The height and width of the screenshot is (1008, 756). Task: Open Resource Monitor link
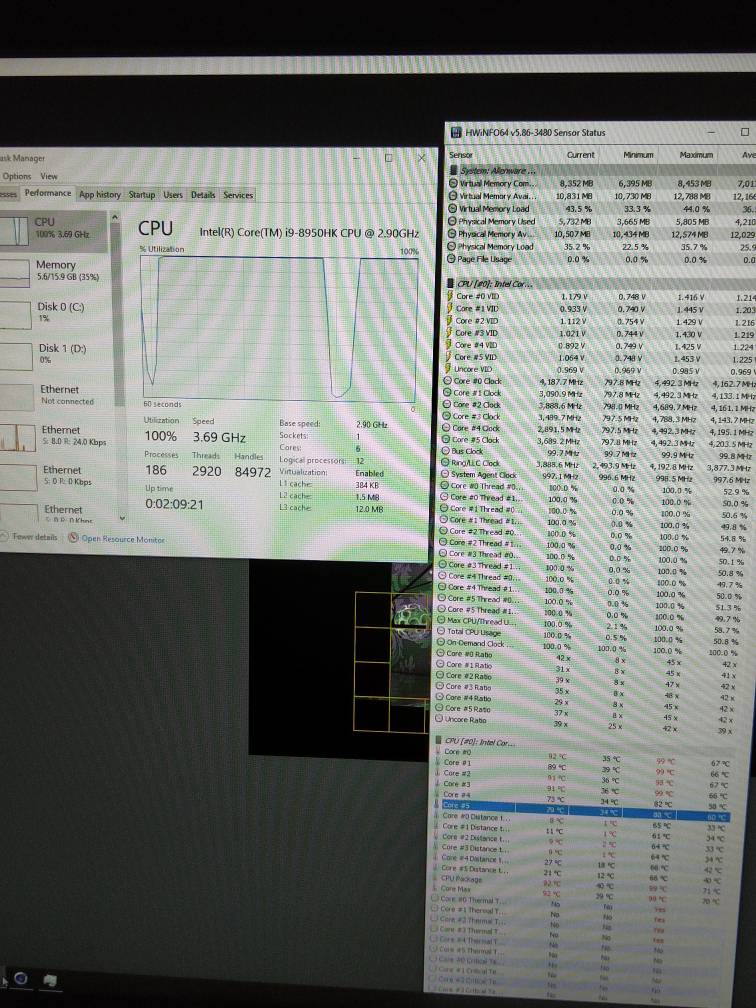click(x=122, y=539)
